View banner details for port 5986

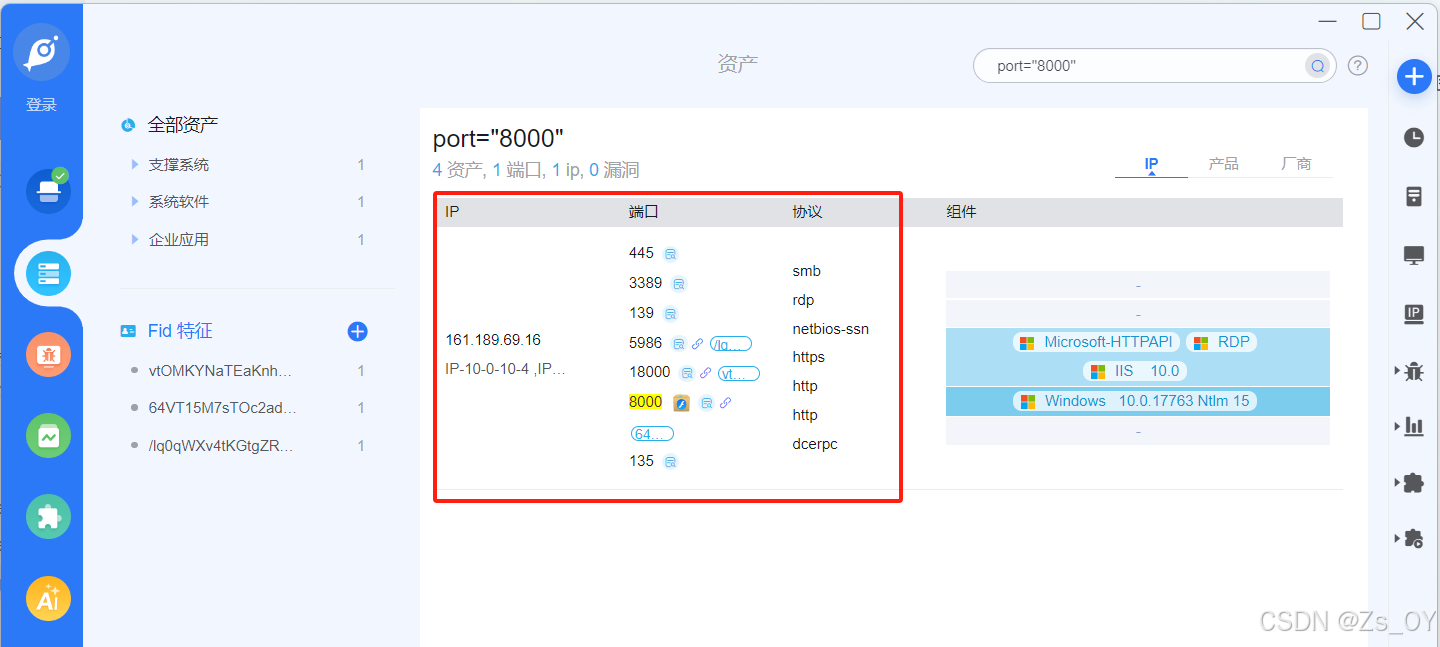click(x=678, y=344)
